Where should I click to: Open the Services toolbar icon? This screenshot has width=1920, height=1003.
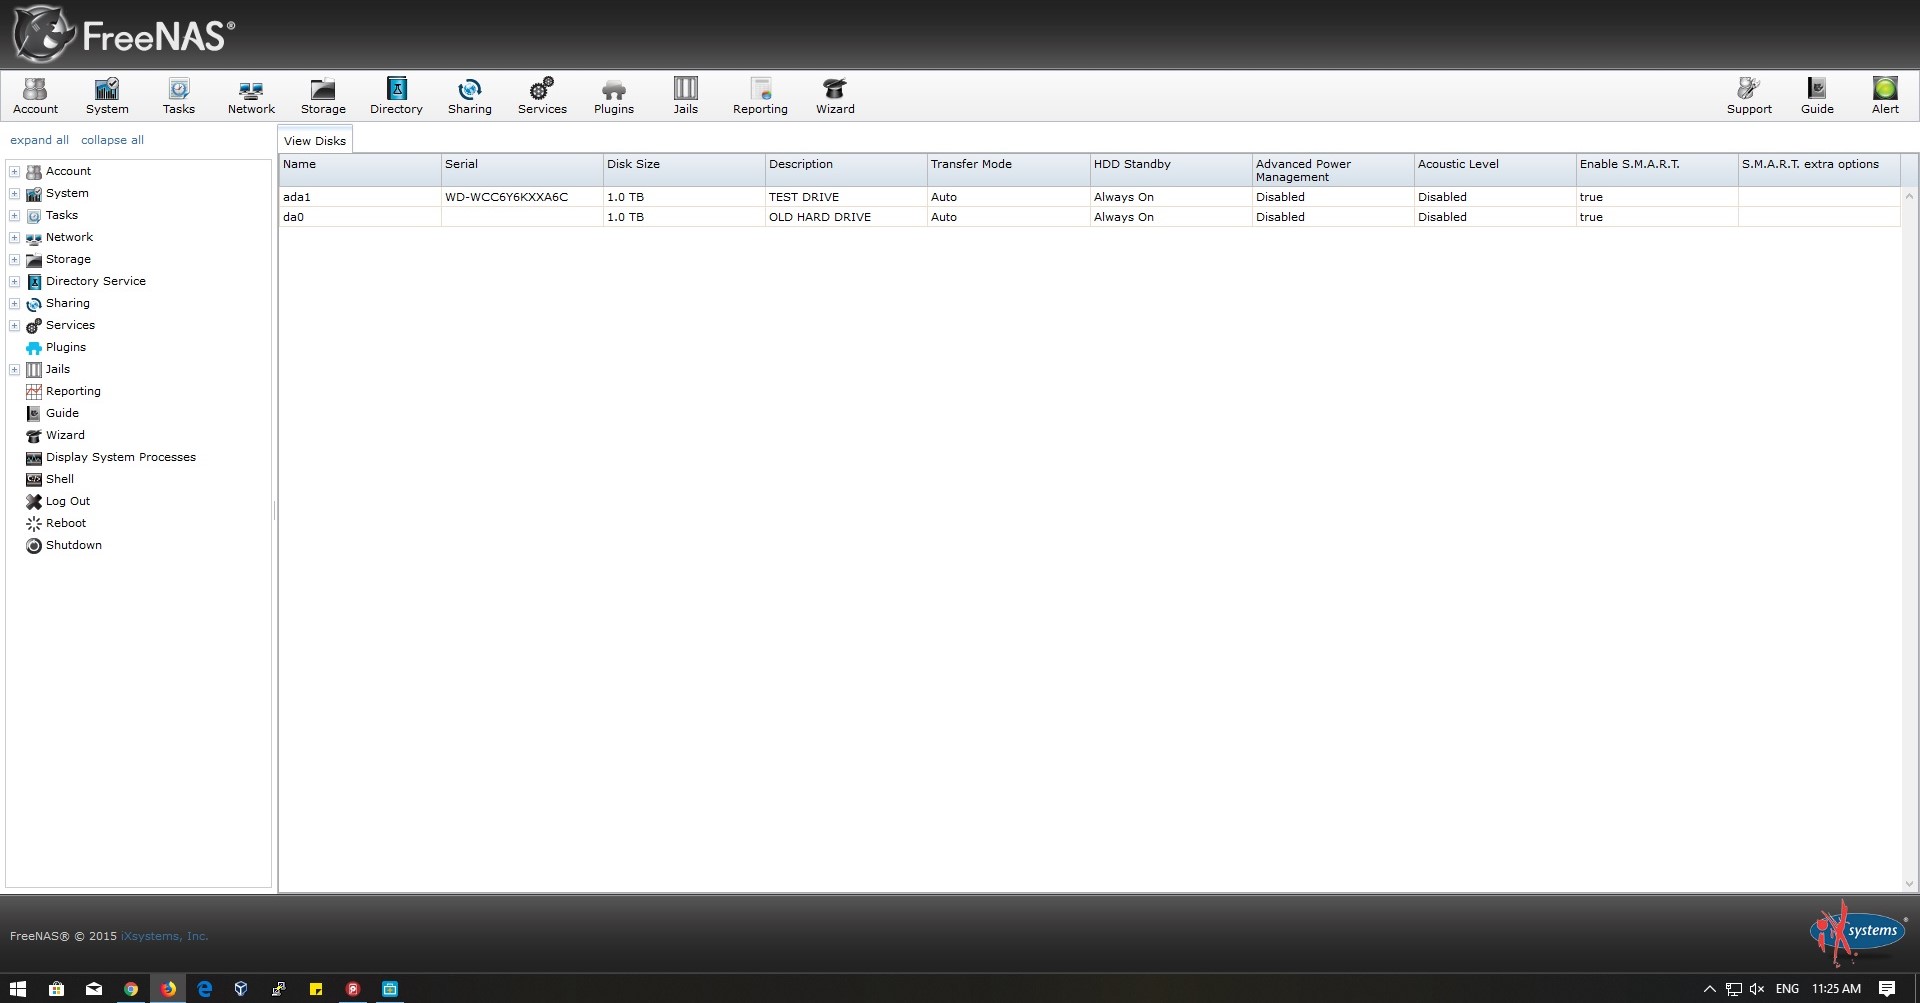[x=542, y=96]
